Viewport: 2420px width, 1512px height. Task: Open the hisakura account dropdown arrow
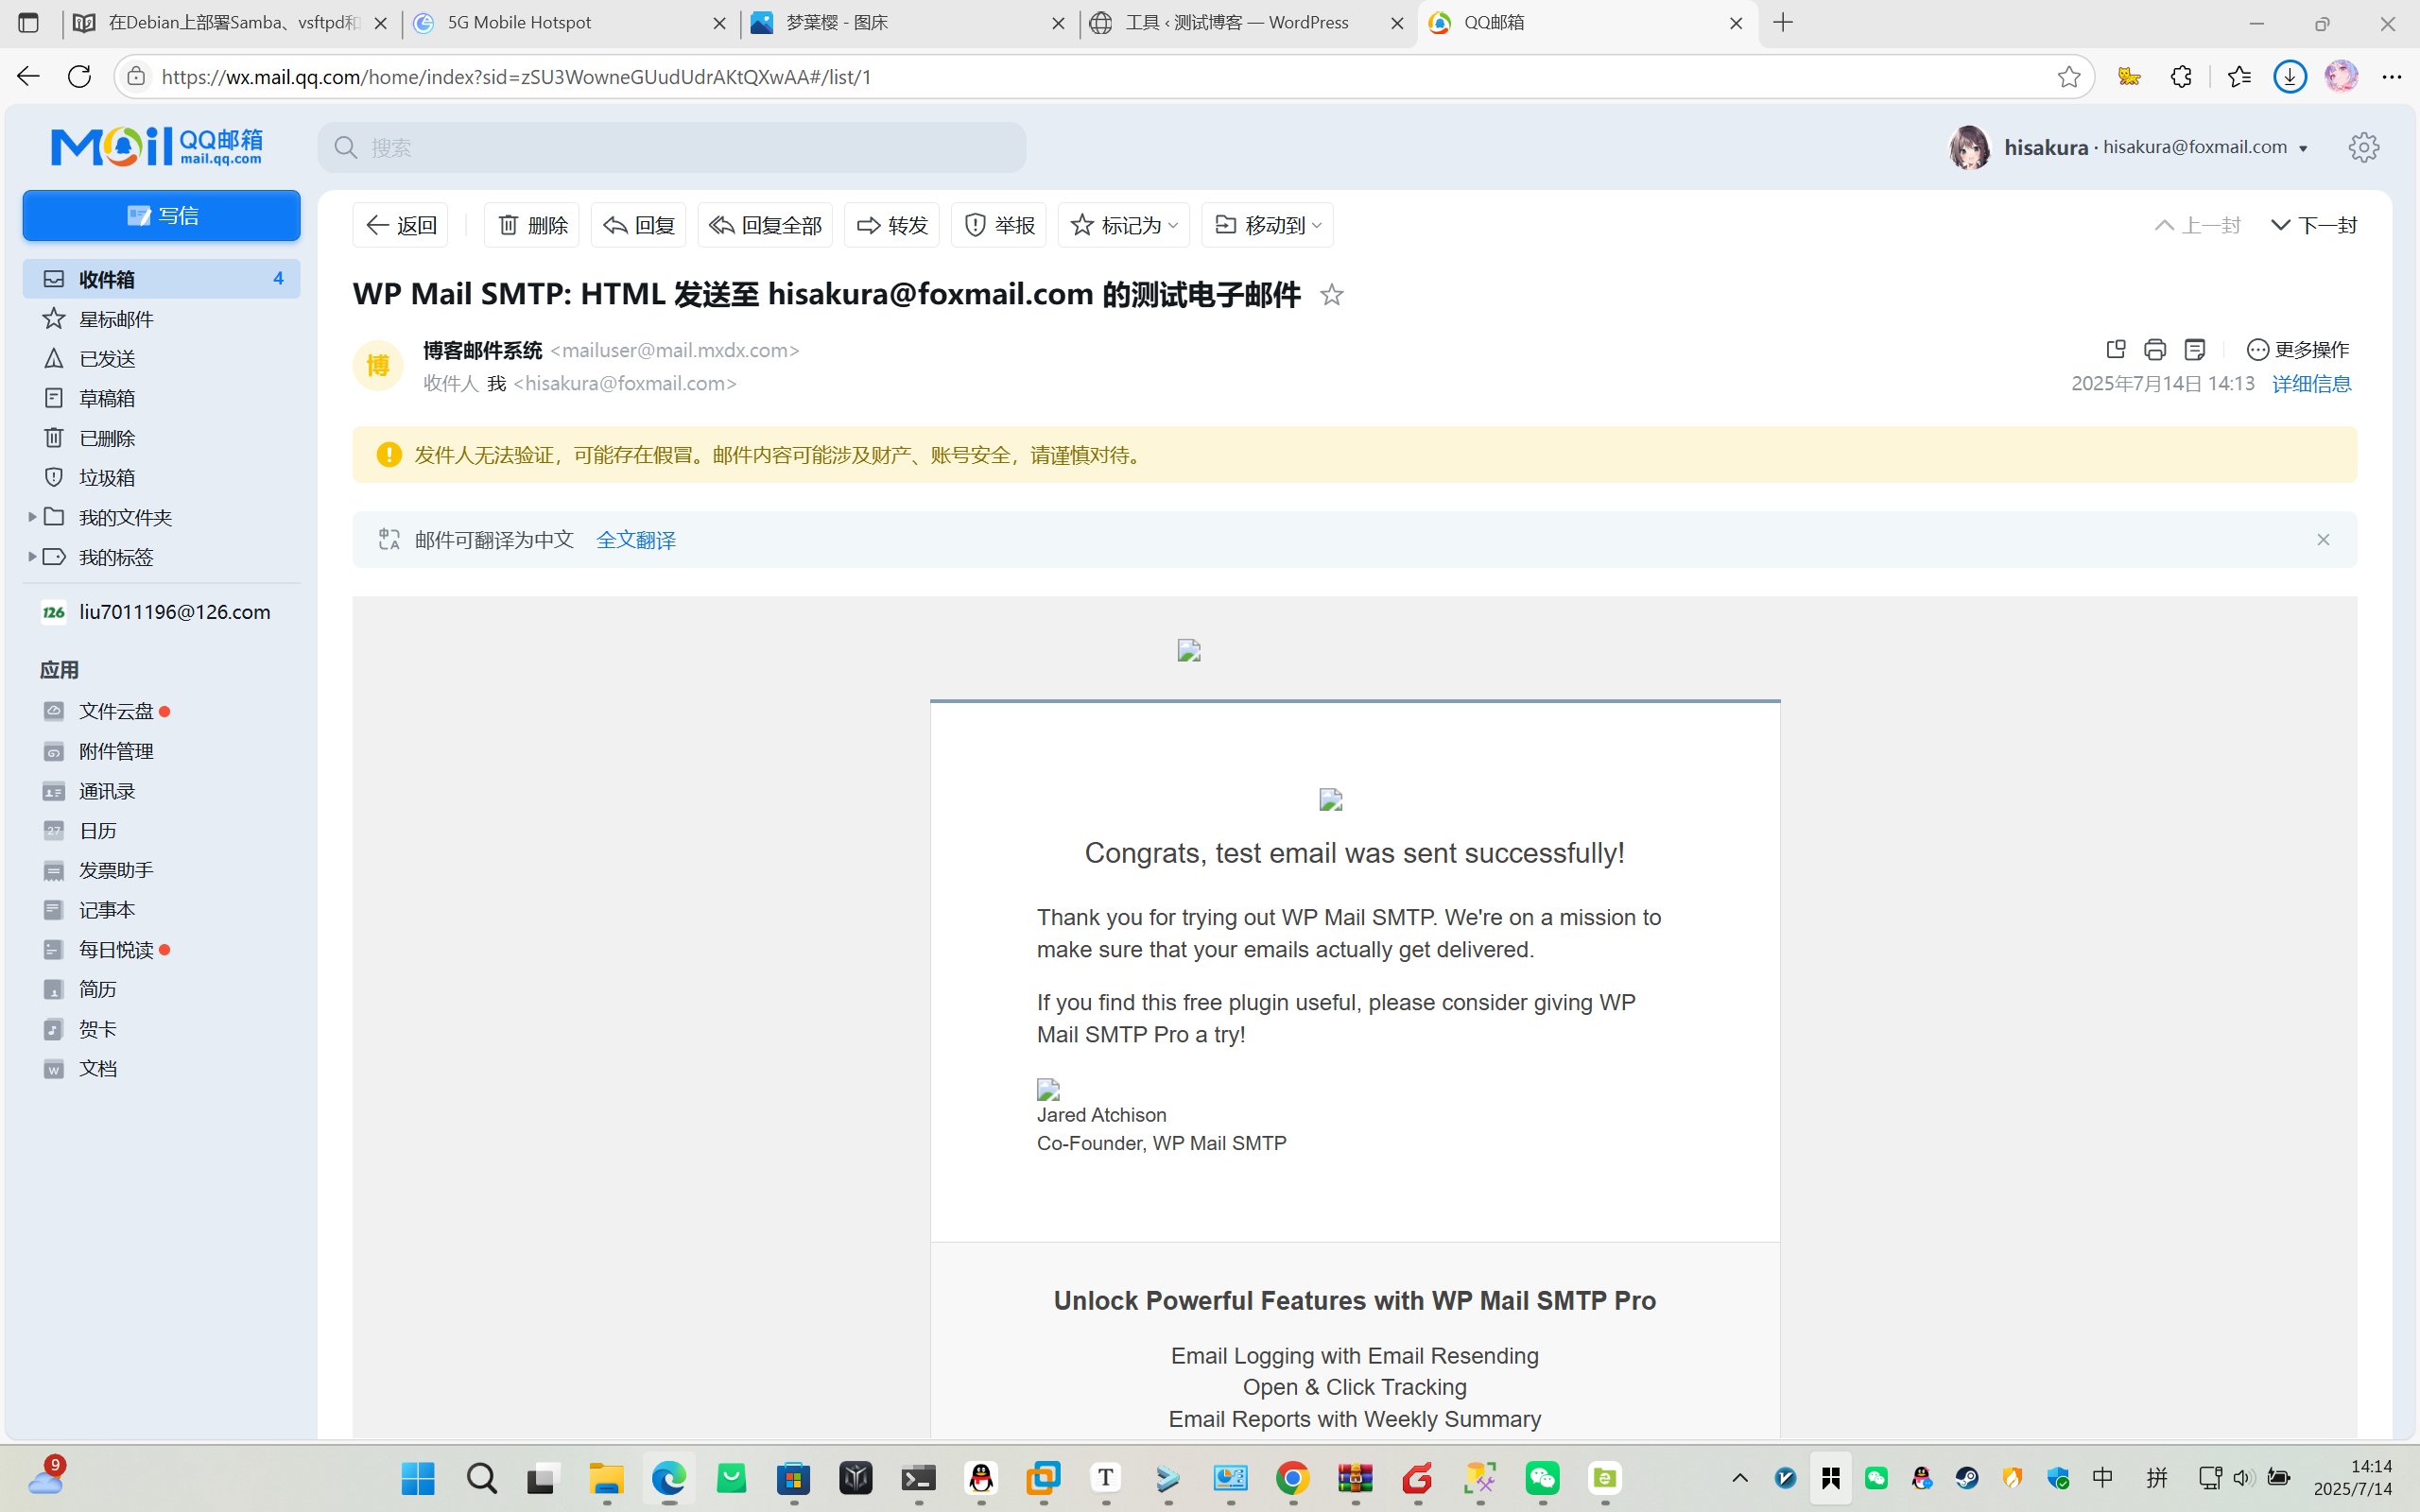(x=2303, y=148)
